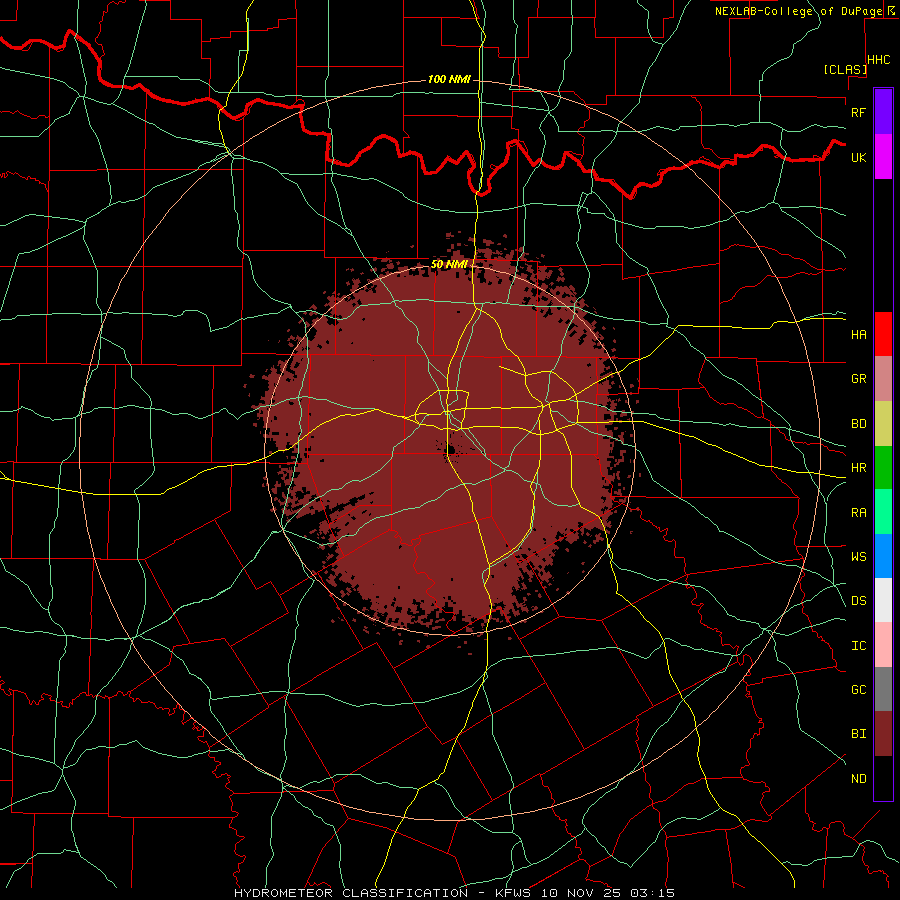Click the black radar site dot at center
The image size is (900, 900).
click(451, 451)
